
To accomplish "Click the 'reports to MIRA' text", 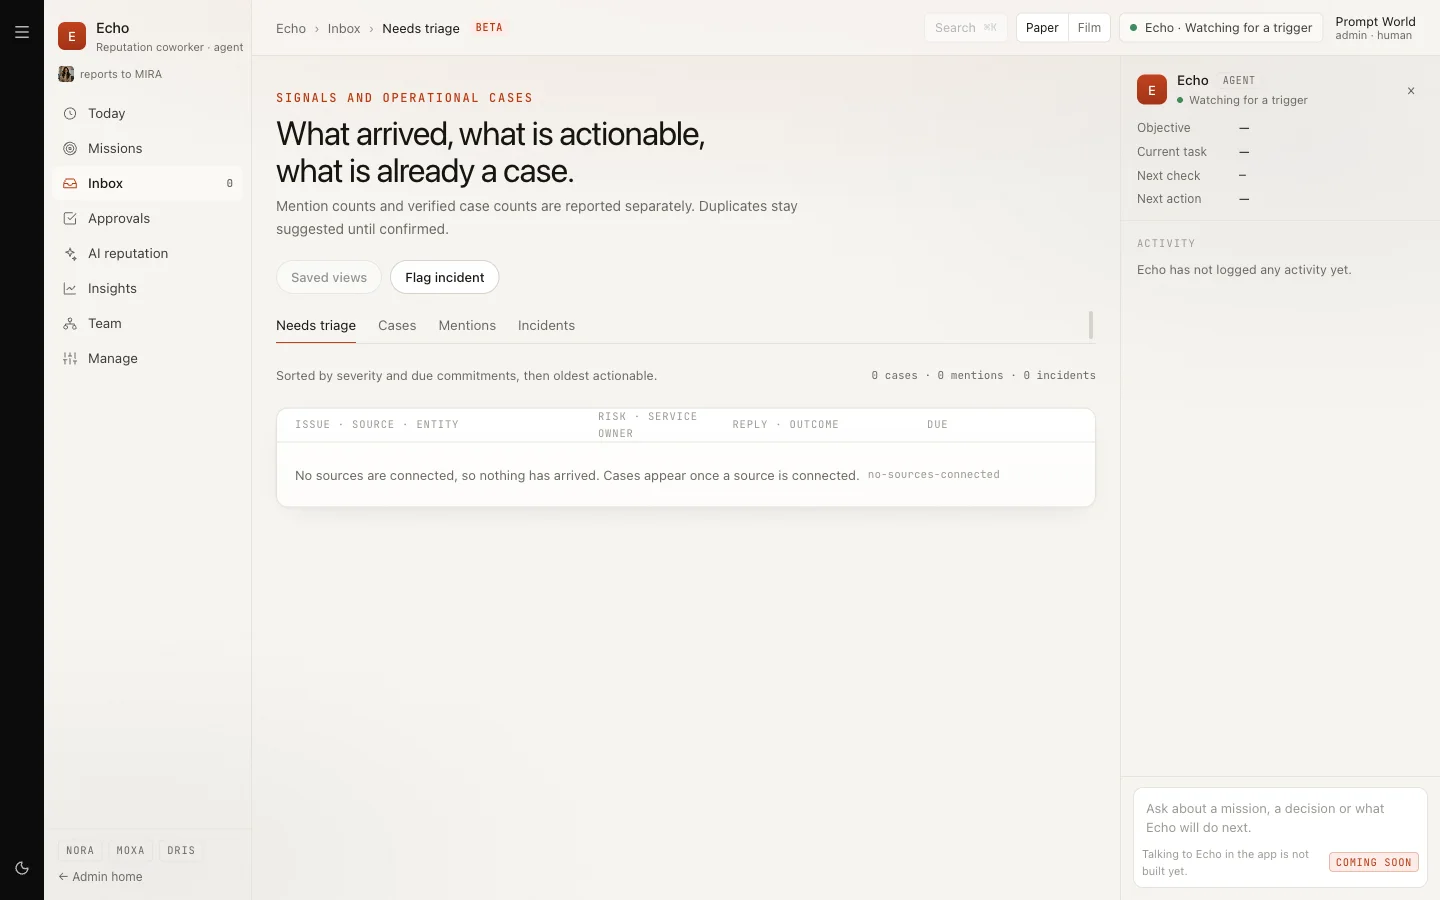I will (121, 75).
